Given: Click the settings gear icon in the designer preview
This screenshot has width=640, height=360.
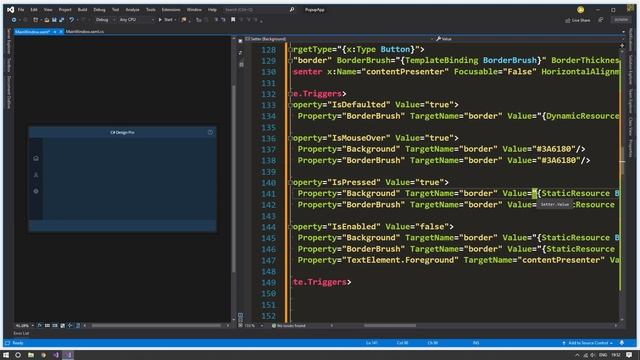Looking at the screenshot, I should [36, 191].
